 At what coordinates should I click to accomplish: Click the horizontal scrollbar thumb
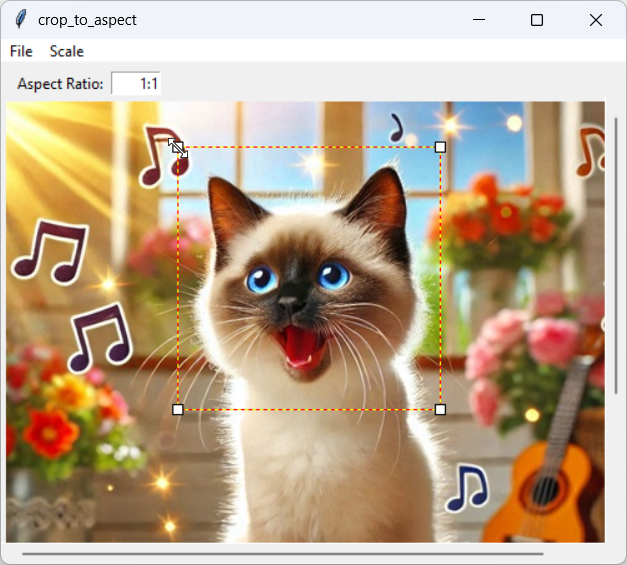[283, 554]
